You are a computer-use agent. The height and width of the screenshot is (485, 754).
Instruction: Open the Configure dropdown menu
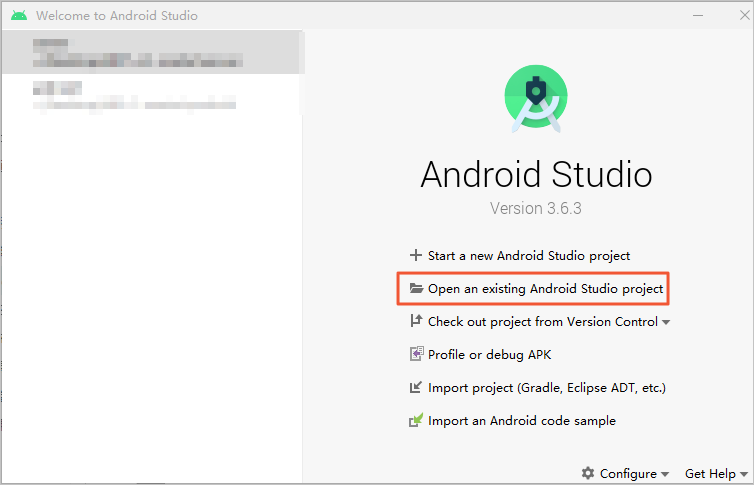coord(628,473)
